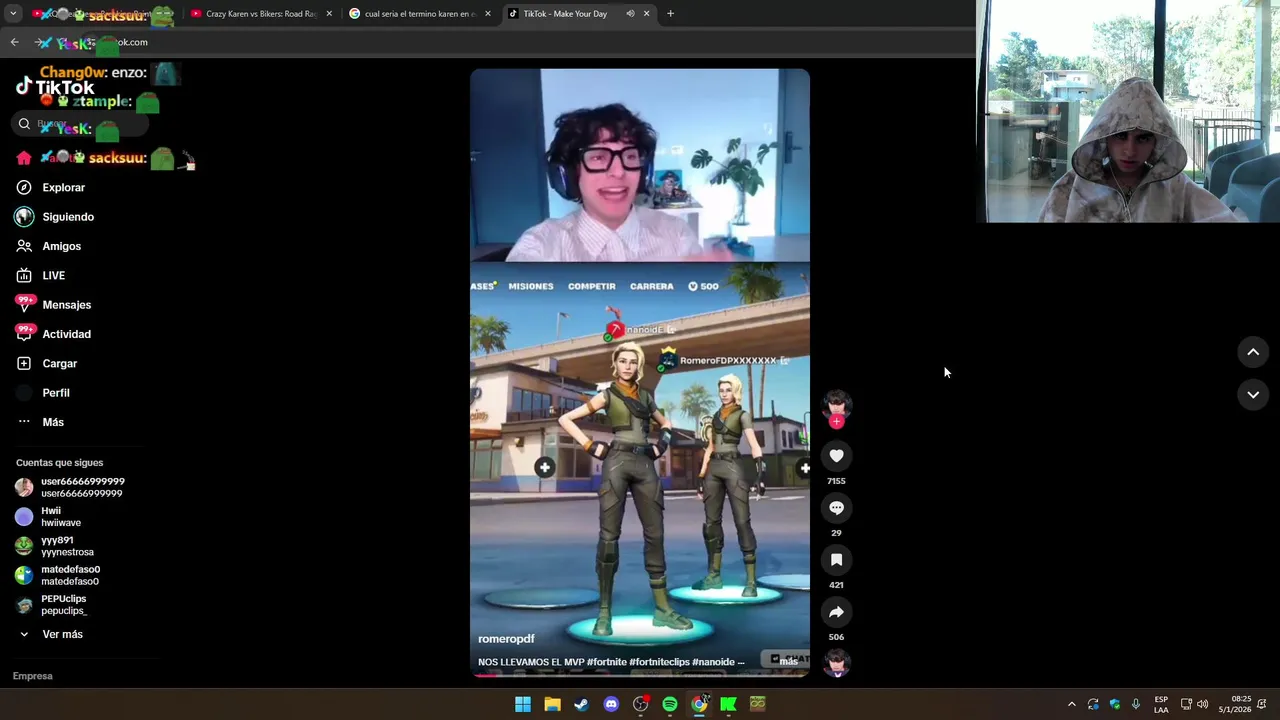Image resolution: width=1280 pixels, height=720 pixels.
Task: Close the 'Crazy Karen vs Bikers' tab
Action: click(329, 14)
